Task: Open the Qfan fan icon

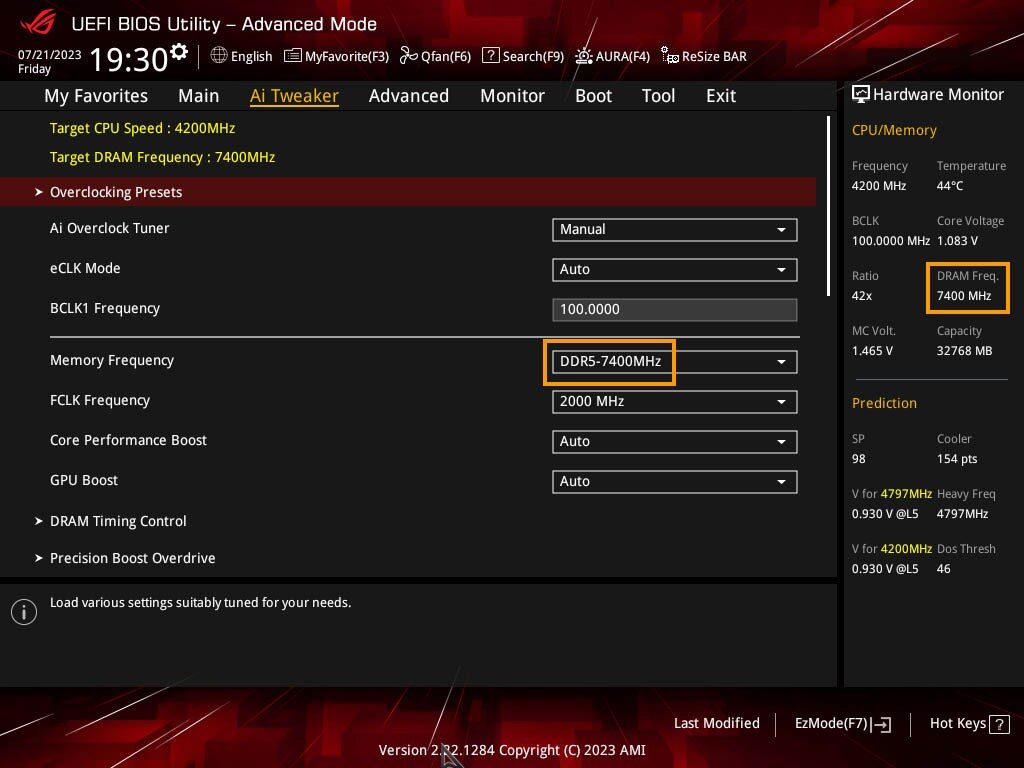Action: (x=408, y=56)
